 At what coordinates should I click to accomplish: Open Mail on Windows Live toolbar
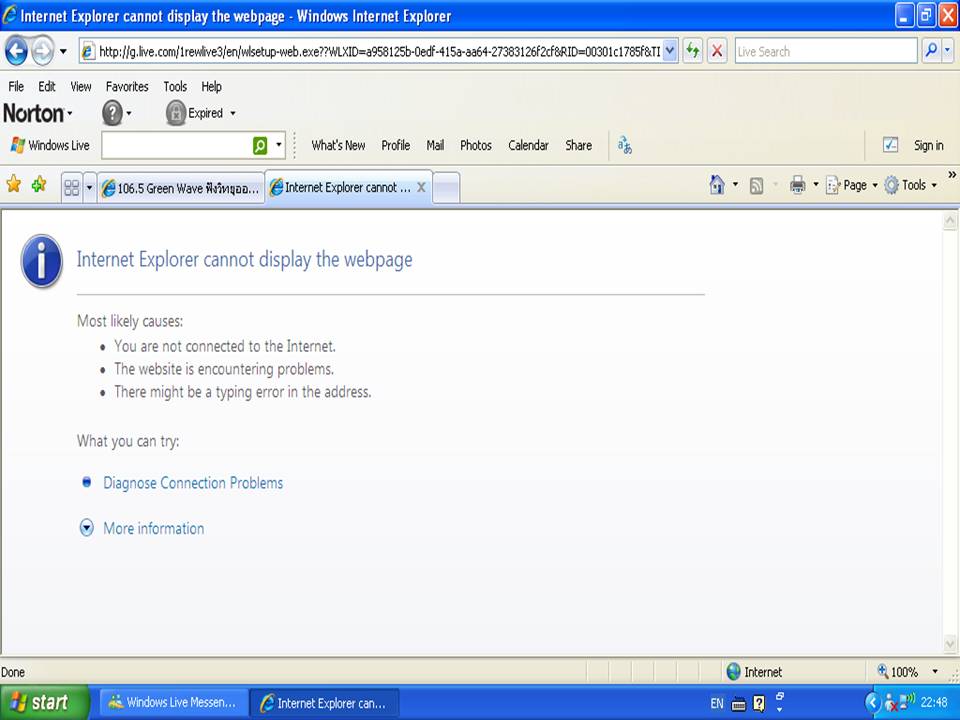[435, 145]
